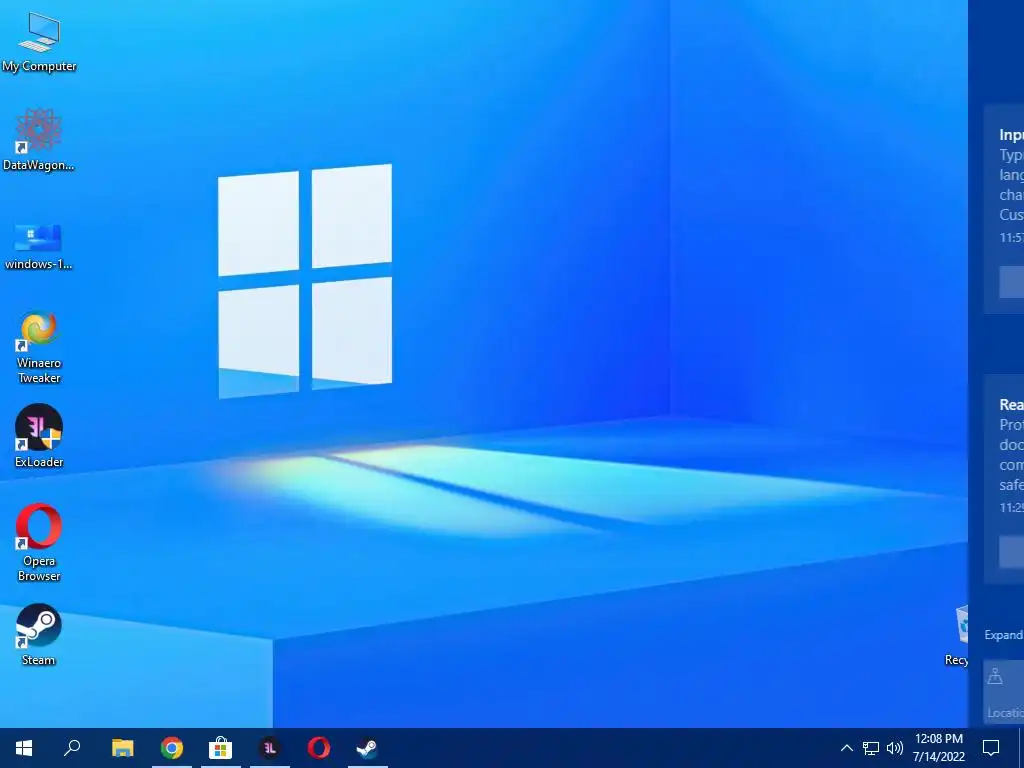This screenshot has height=768, width=1024.
Task: Open the volume speaker tray icon
Action: [895, 748]
